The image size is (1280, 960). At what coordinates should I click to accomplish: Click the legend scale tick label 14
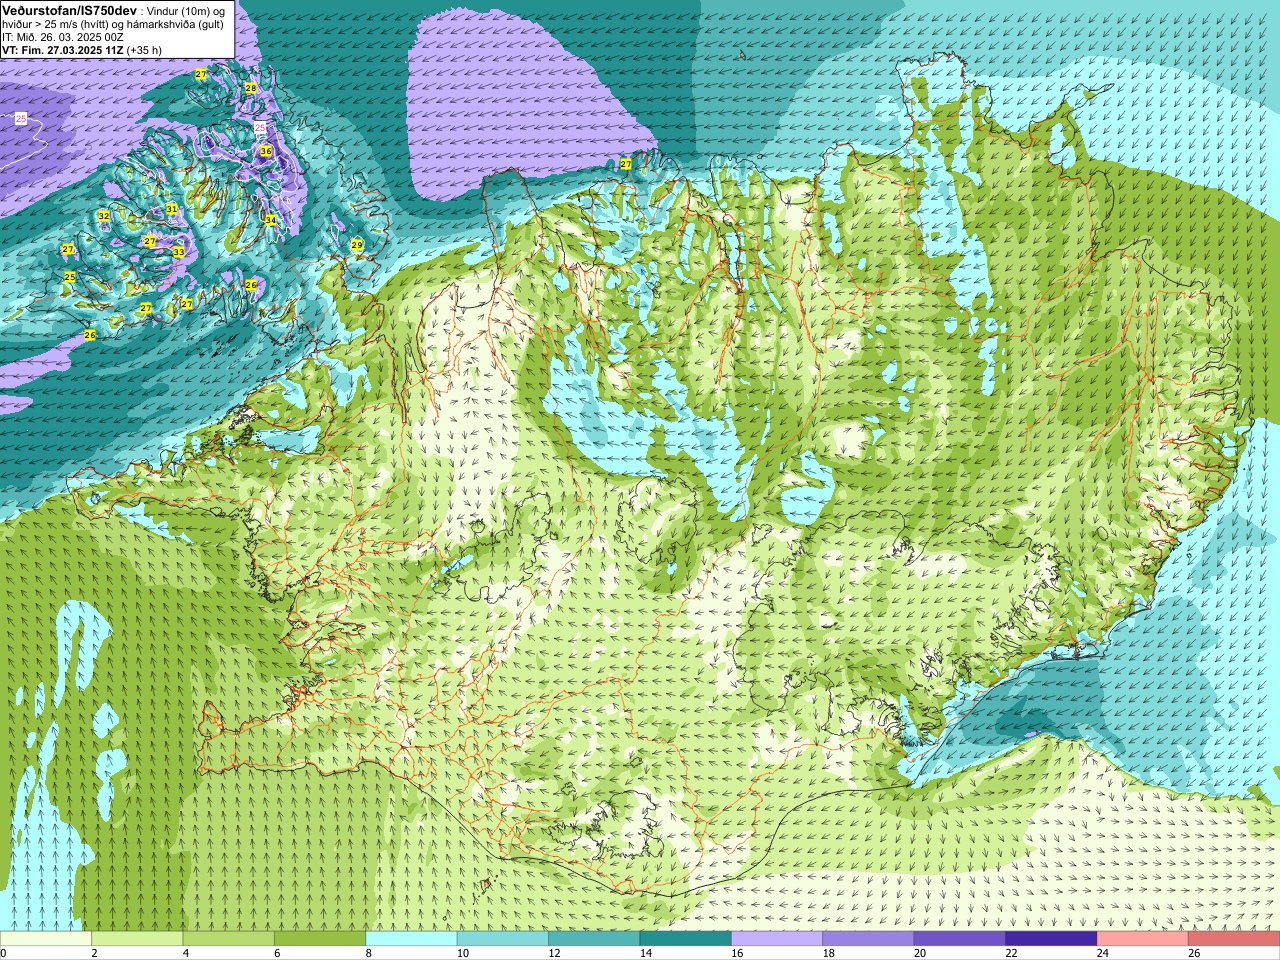pos(645,953)
